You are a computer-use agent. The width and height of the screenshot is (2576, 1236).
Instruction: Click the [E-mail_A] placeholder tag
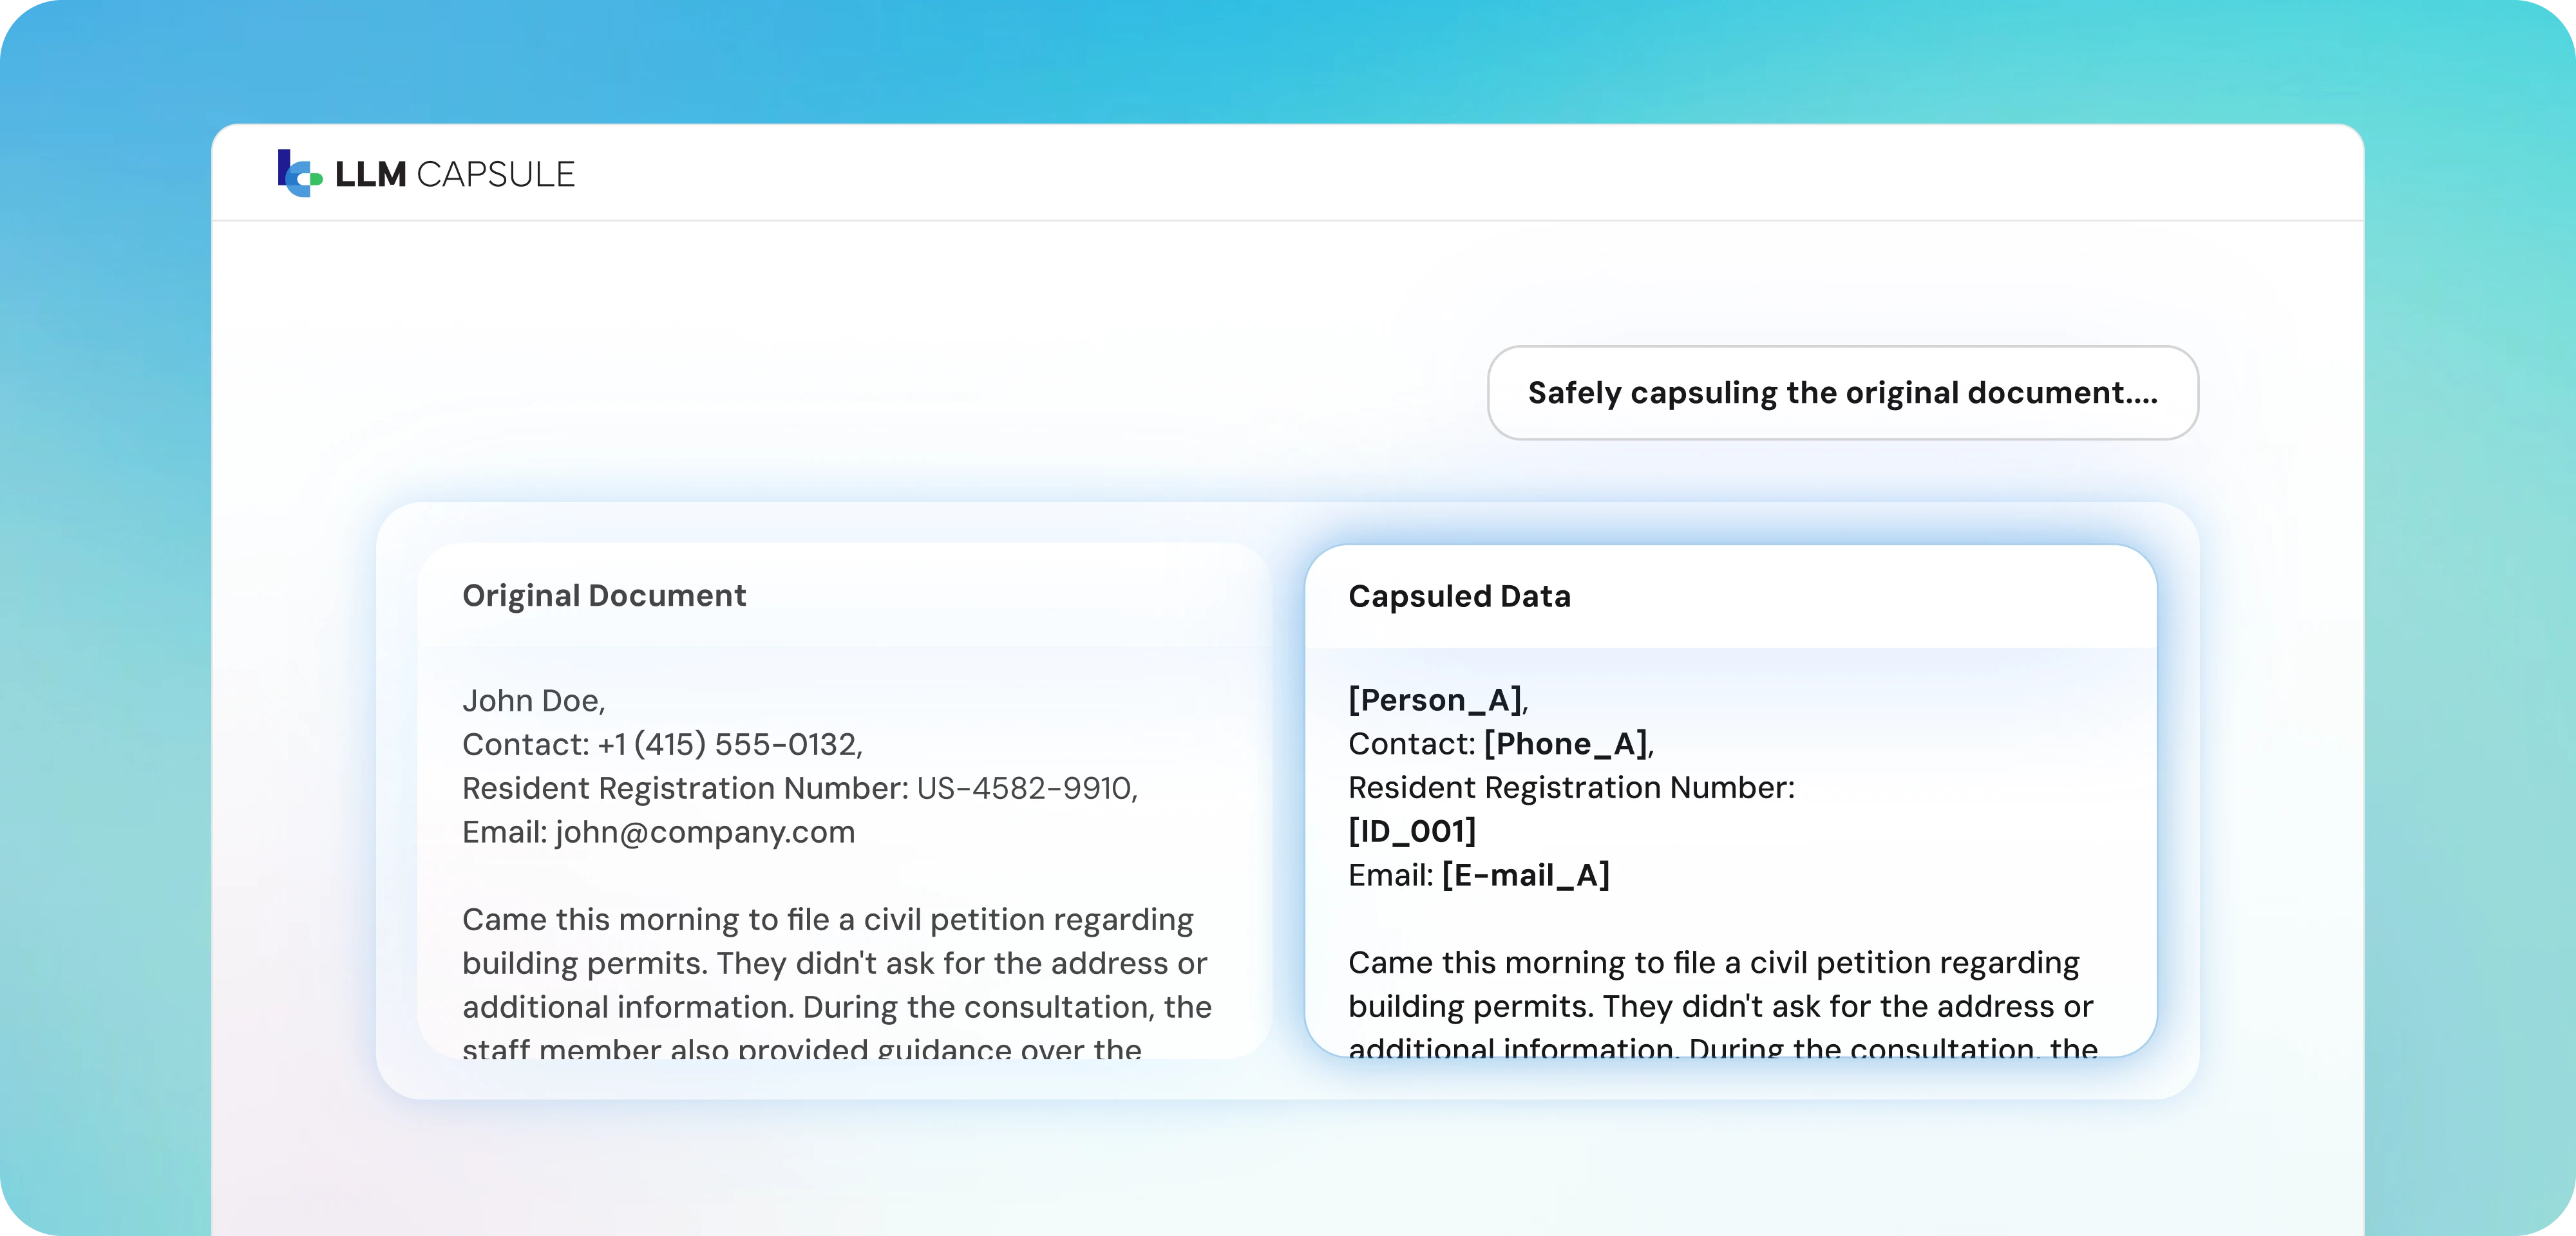click(1525, 875)
